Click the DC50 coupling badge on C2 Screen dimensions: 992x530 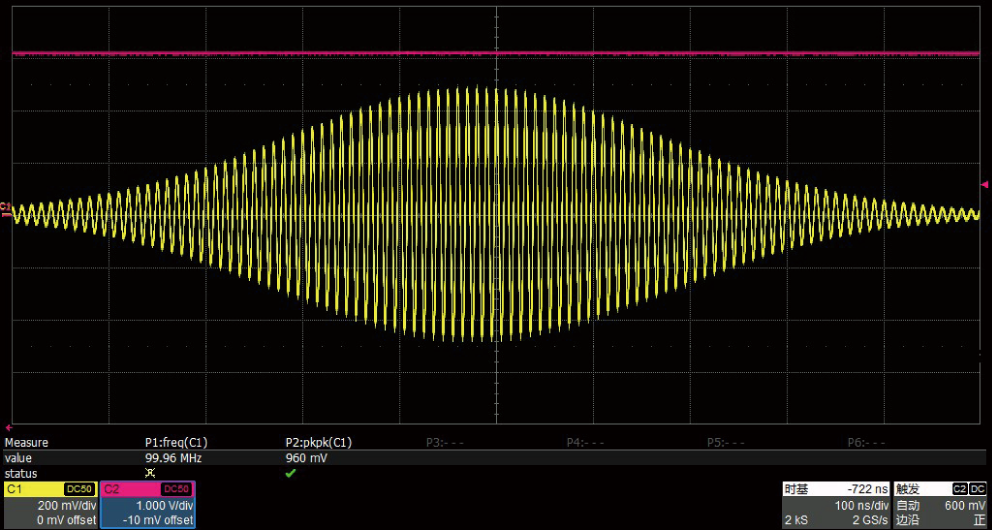176,489
